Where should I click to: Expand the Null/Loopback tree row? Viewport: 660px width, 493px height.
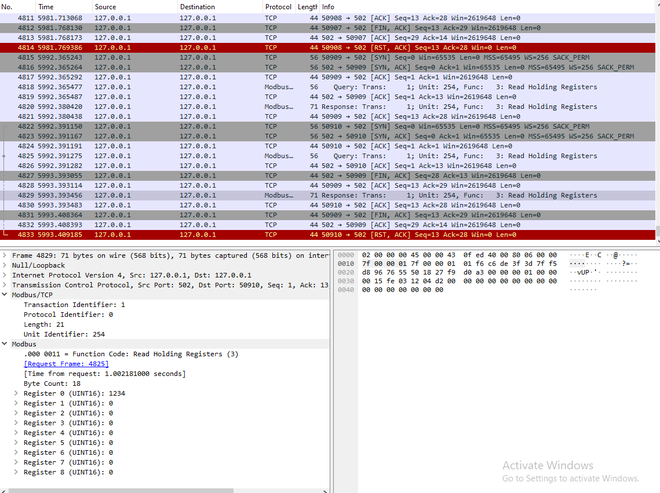(x=5, y=265)
